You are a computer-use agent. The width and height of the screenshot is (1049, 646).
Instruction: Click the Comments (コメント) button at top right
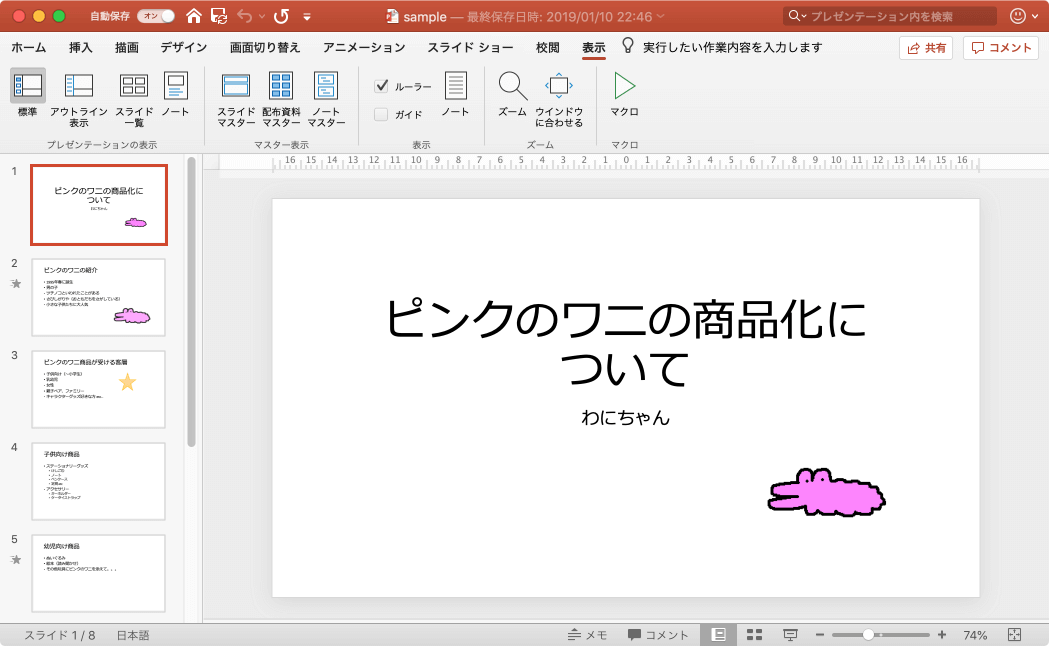click(x=1000, y=48)
